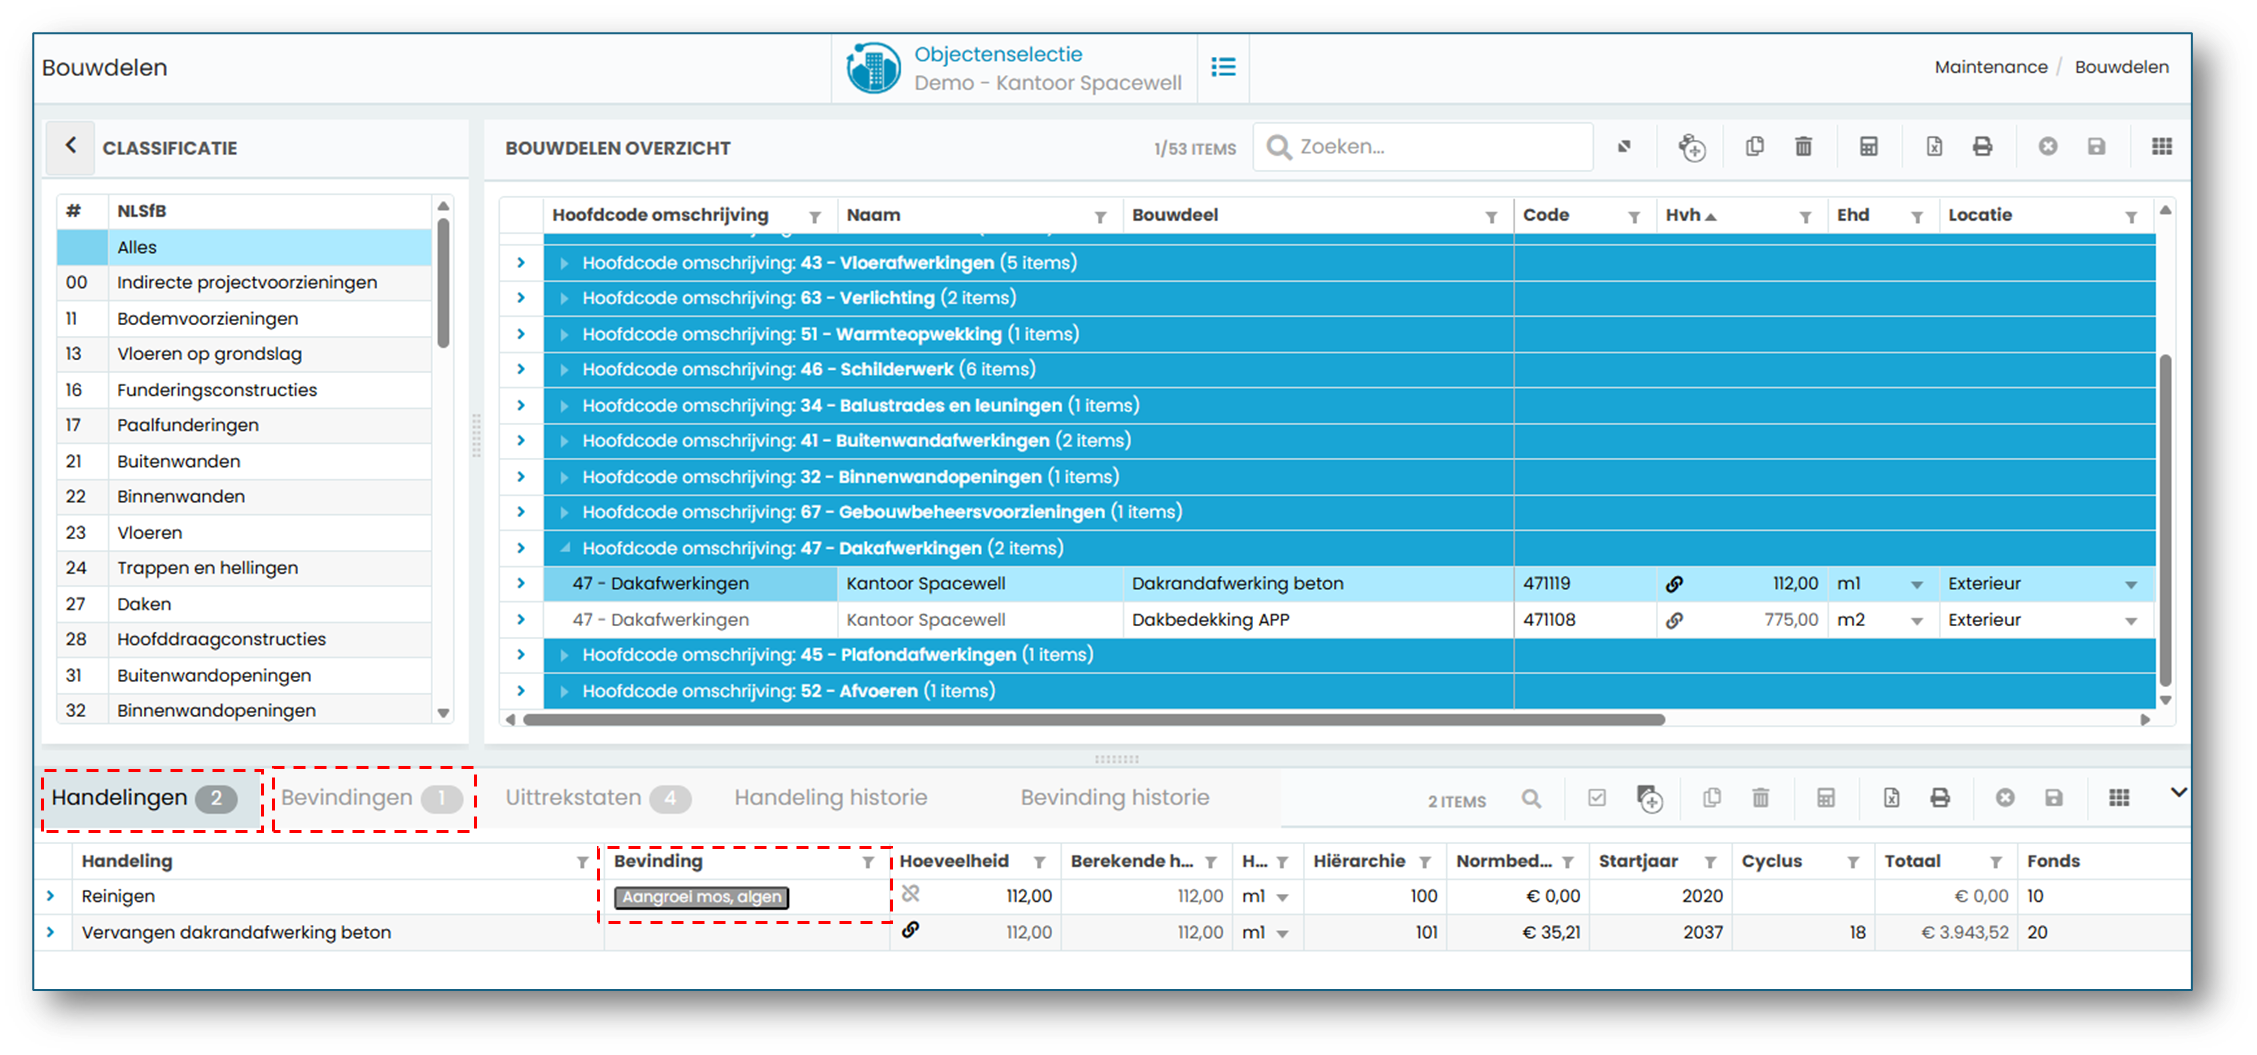This screenshot has width=2257, height=1055.
Task: Click the Aangroei mos, algen tag
Action: [701, 897]
